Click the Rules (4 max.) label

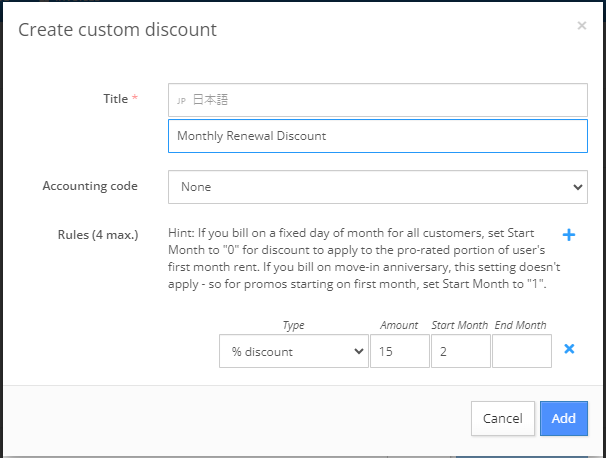click(98, 235)
